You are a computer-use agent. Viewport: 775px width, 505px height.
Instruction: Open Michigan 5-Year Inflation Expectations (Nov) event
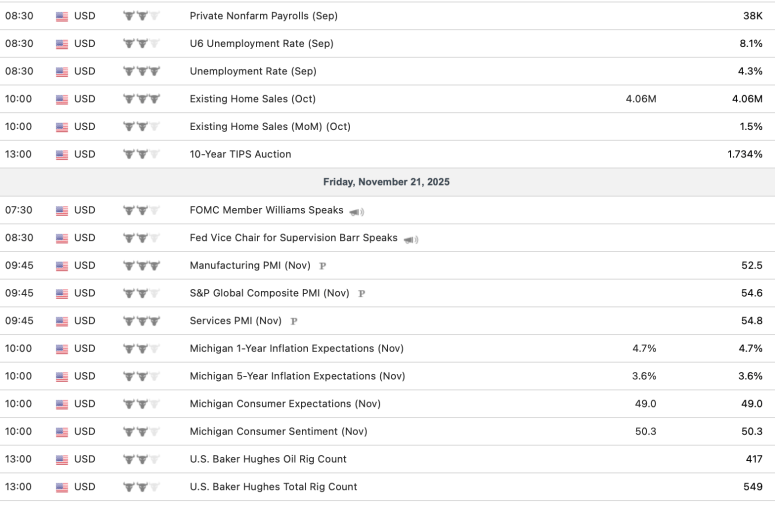tap(297, 376)
